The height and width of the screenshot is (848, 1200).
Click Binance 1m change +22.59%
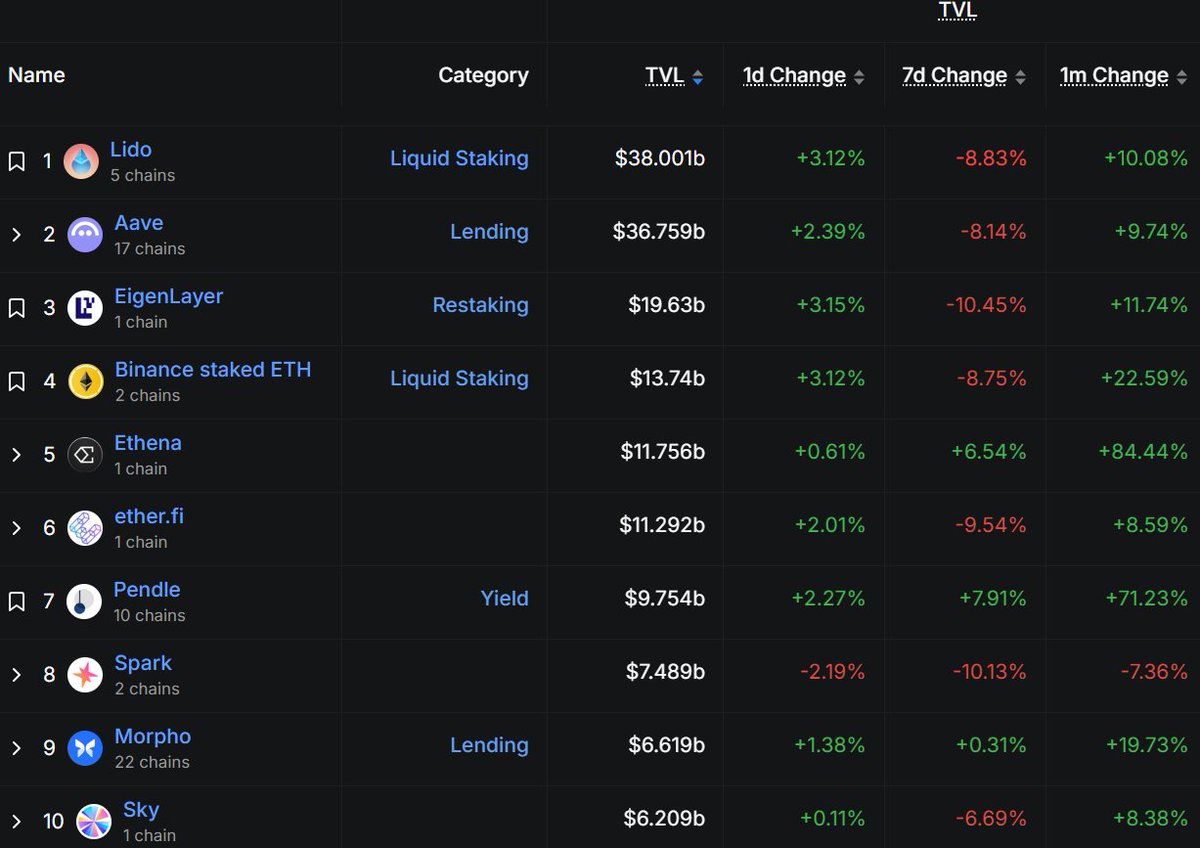(x=1144, y=379)
